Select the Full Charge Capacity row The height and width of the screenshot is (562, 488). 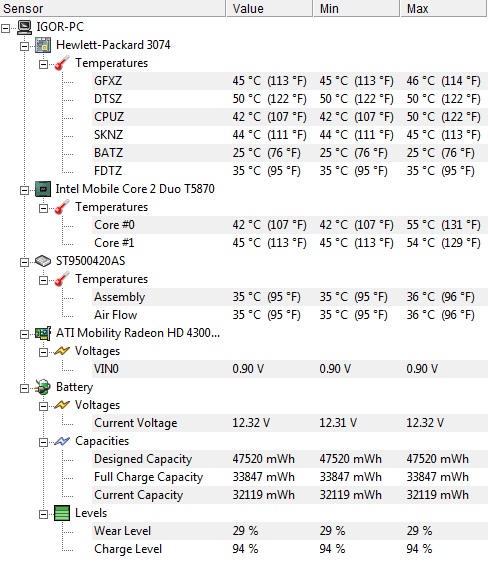tap(290, 477)
